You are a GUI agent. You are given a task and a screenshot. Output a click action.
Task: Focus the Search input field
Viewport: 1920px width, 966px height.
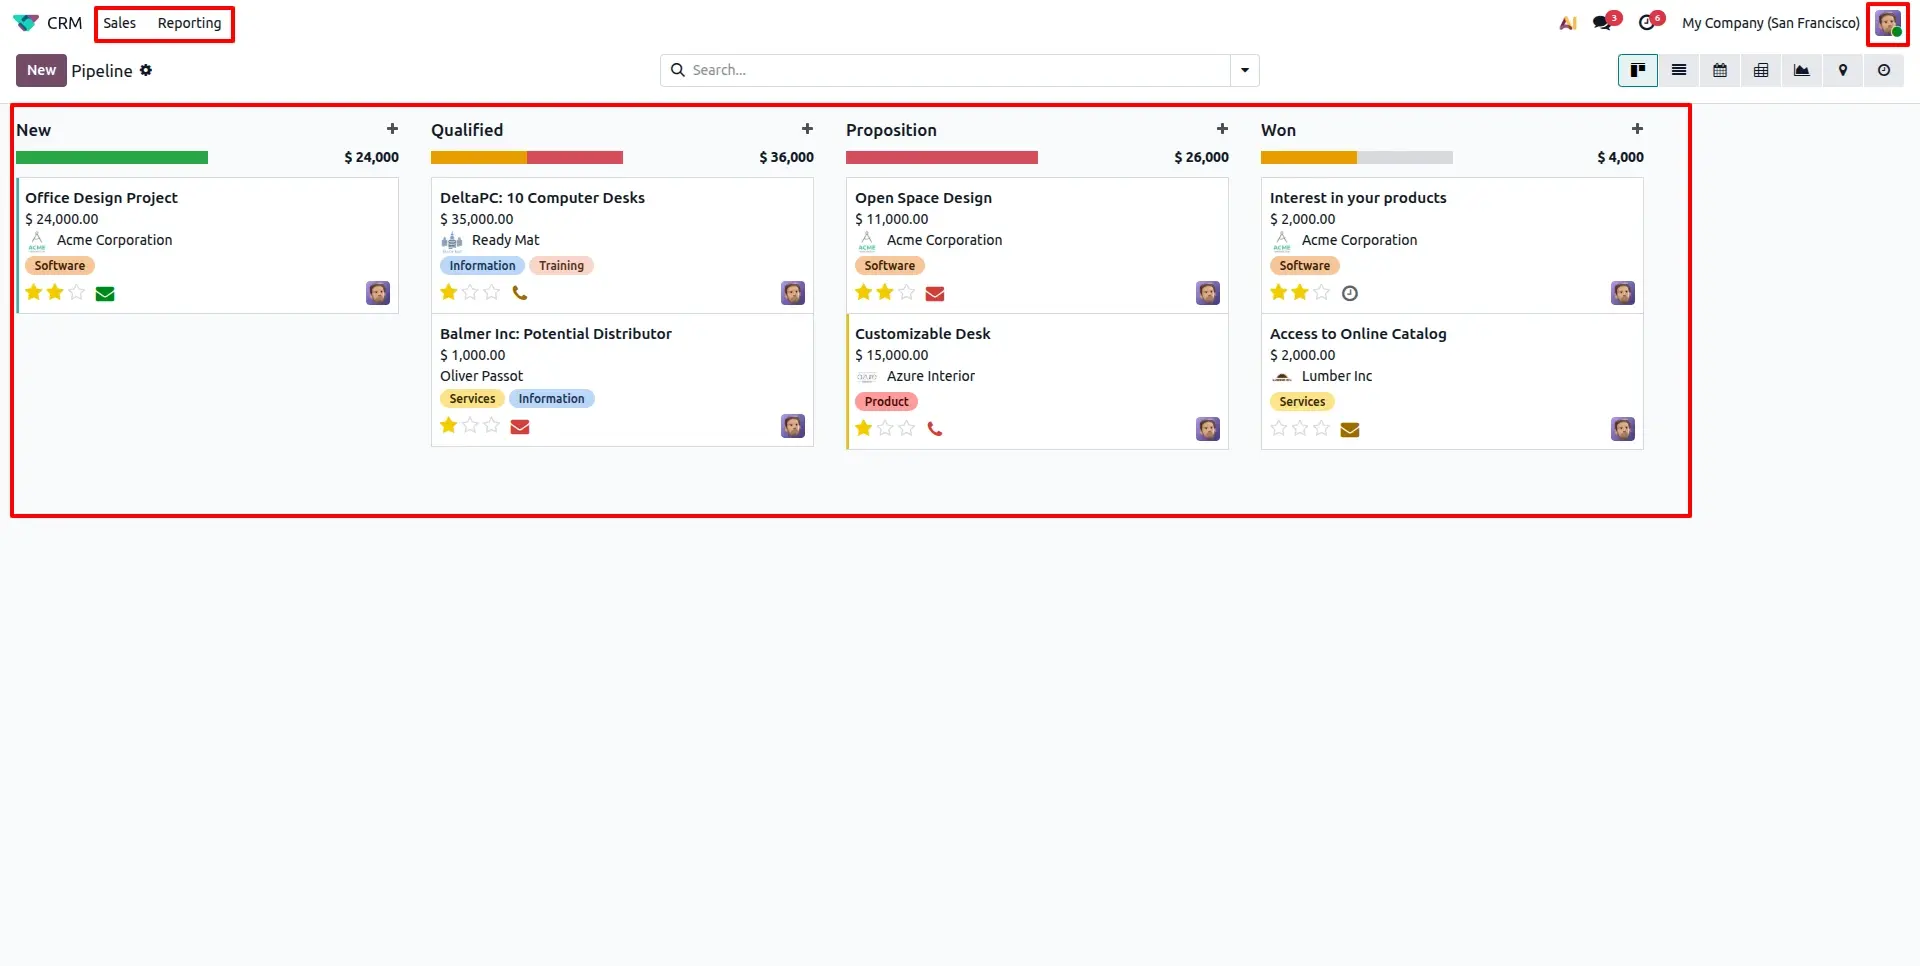(x=958, y=70)
